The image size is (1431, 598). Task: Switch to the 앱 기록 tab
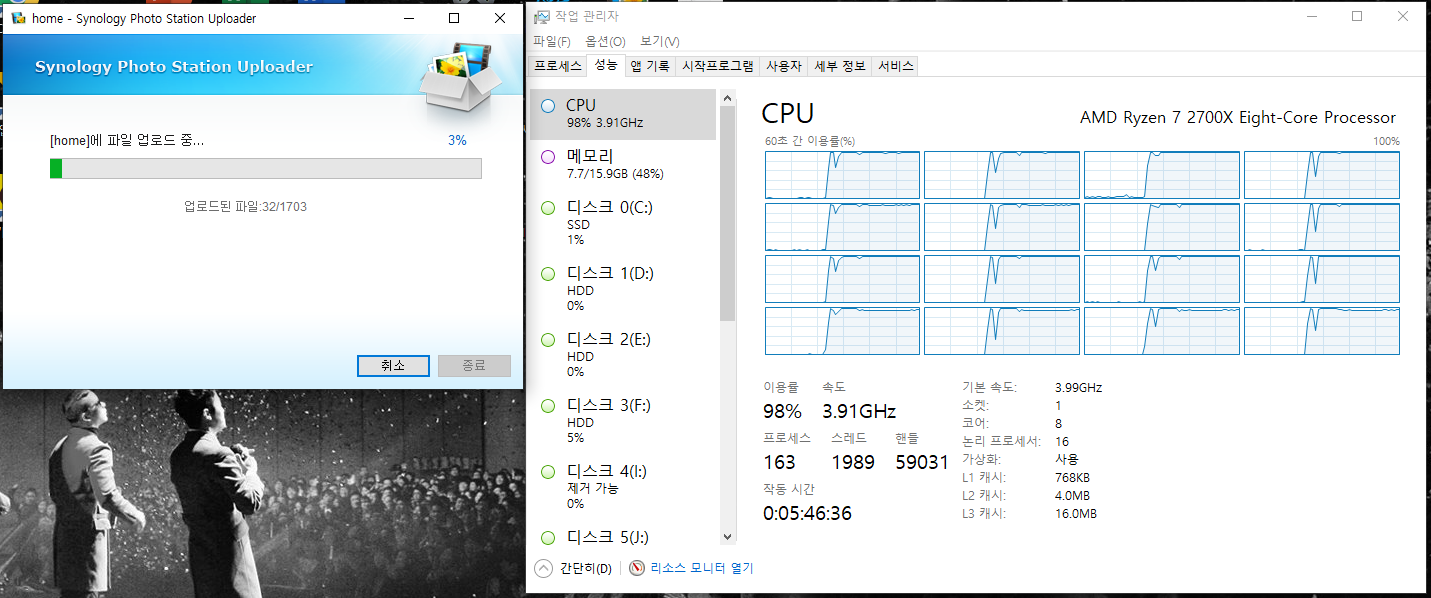[x=650, y=66]
